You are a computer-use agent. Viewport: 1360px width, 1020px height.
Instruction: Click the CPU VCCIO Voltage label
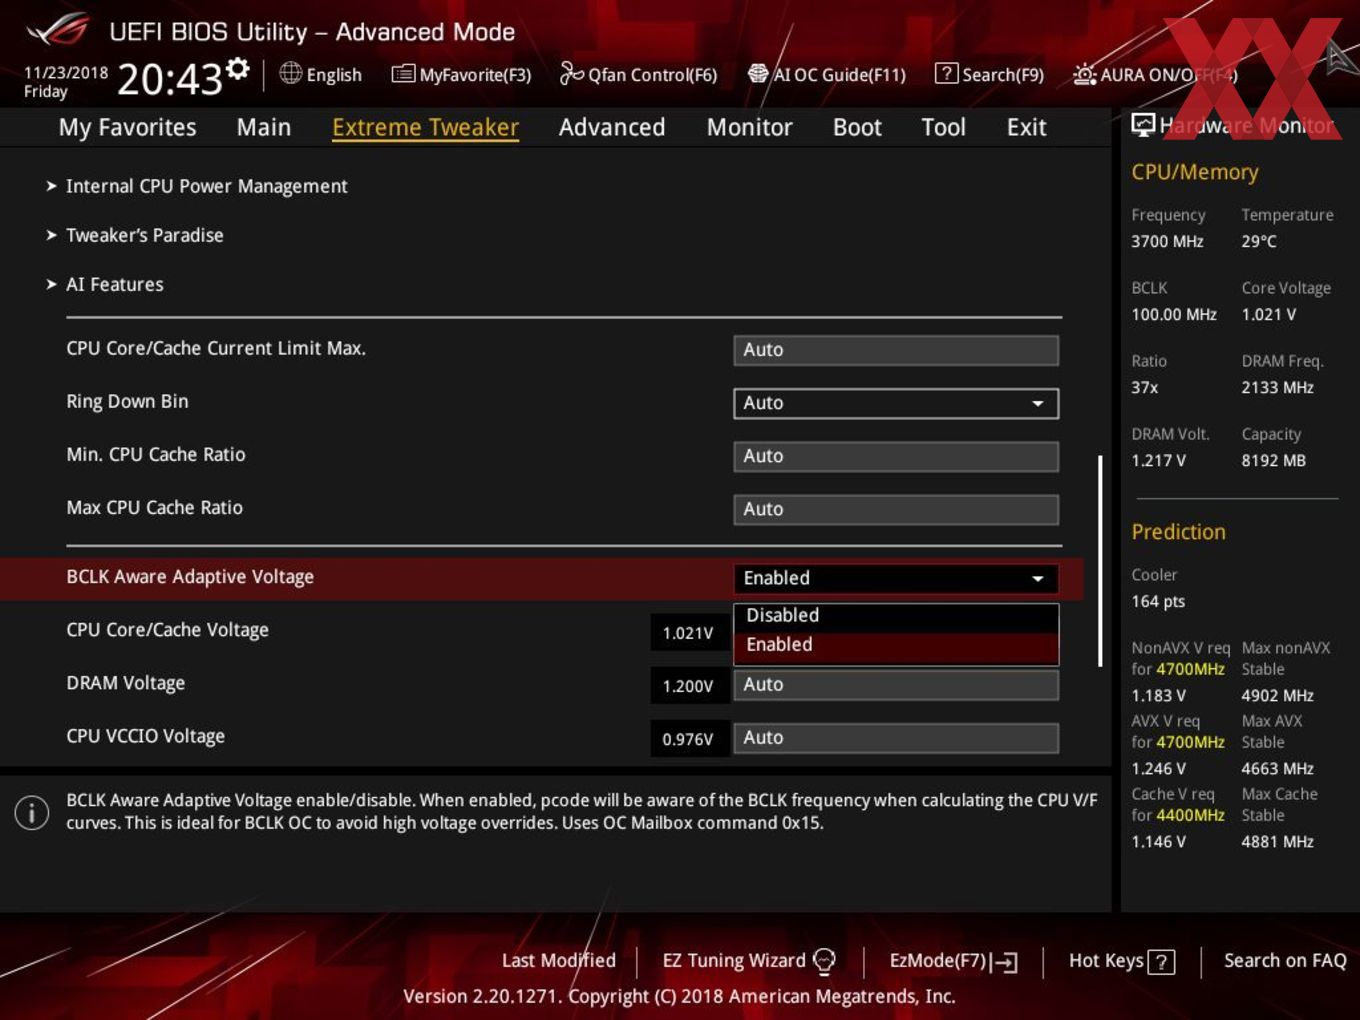(145, 736)
